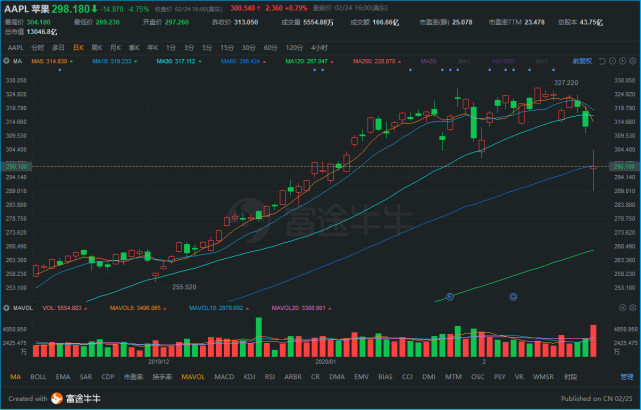Screen dimensions: 641x410
Task: Click the right circled event marker on chart
Action: pos(513,297)
